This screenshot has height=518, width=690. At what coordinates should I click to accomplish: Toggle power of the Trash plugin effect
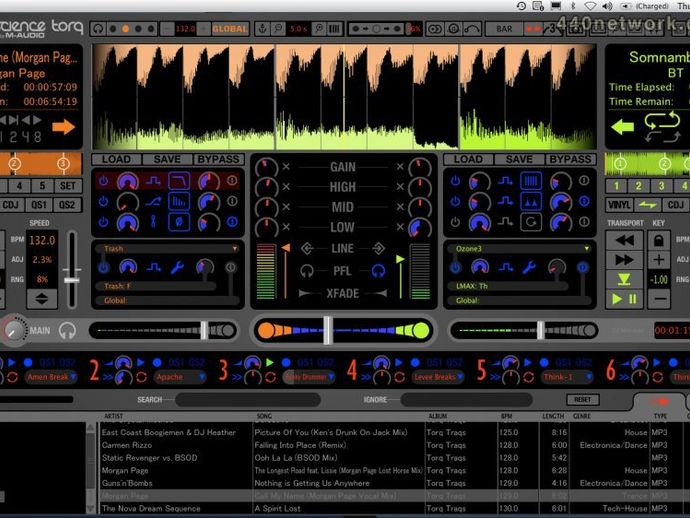pyautogui.click(x=103, y=267)
